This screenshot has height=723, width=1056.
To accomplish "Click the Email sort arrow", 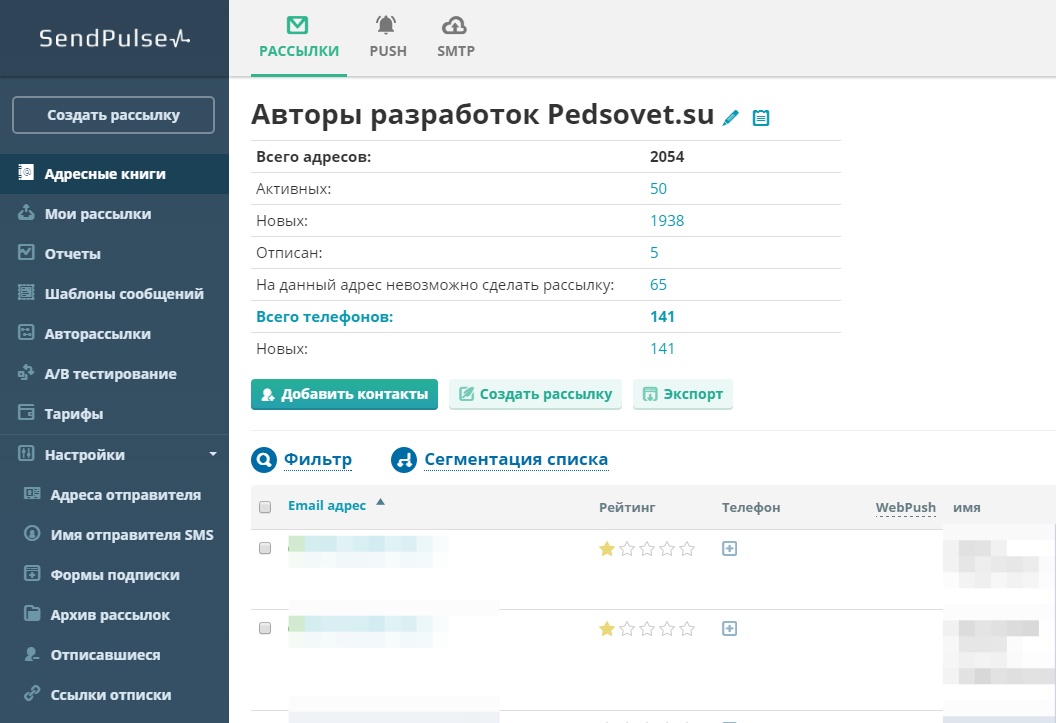I will click(x=380, y=502).
